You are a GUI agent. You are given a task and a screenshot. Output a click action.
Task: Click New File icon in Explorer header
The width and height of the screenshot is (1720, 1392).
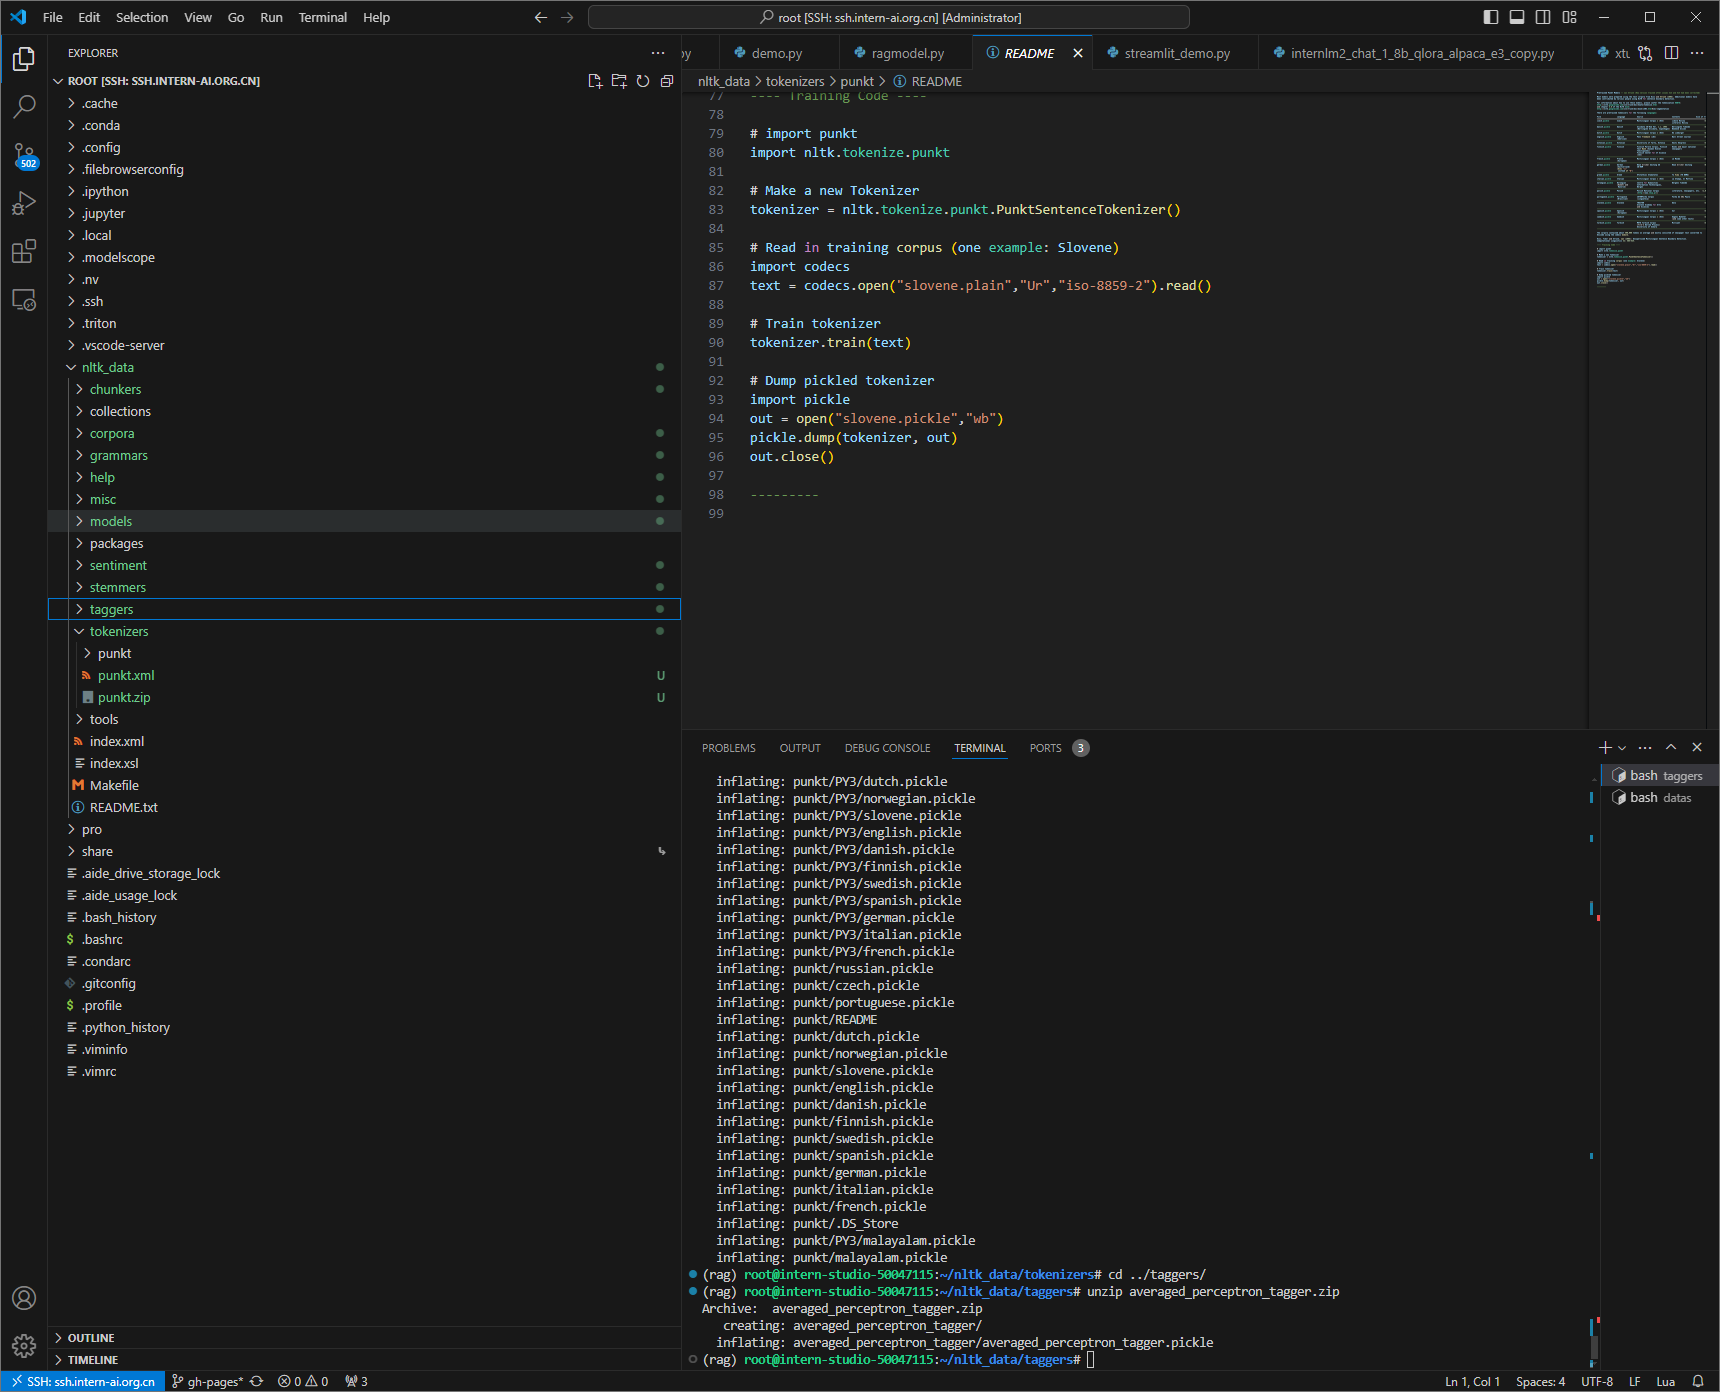(595, 81)
